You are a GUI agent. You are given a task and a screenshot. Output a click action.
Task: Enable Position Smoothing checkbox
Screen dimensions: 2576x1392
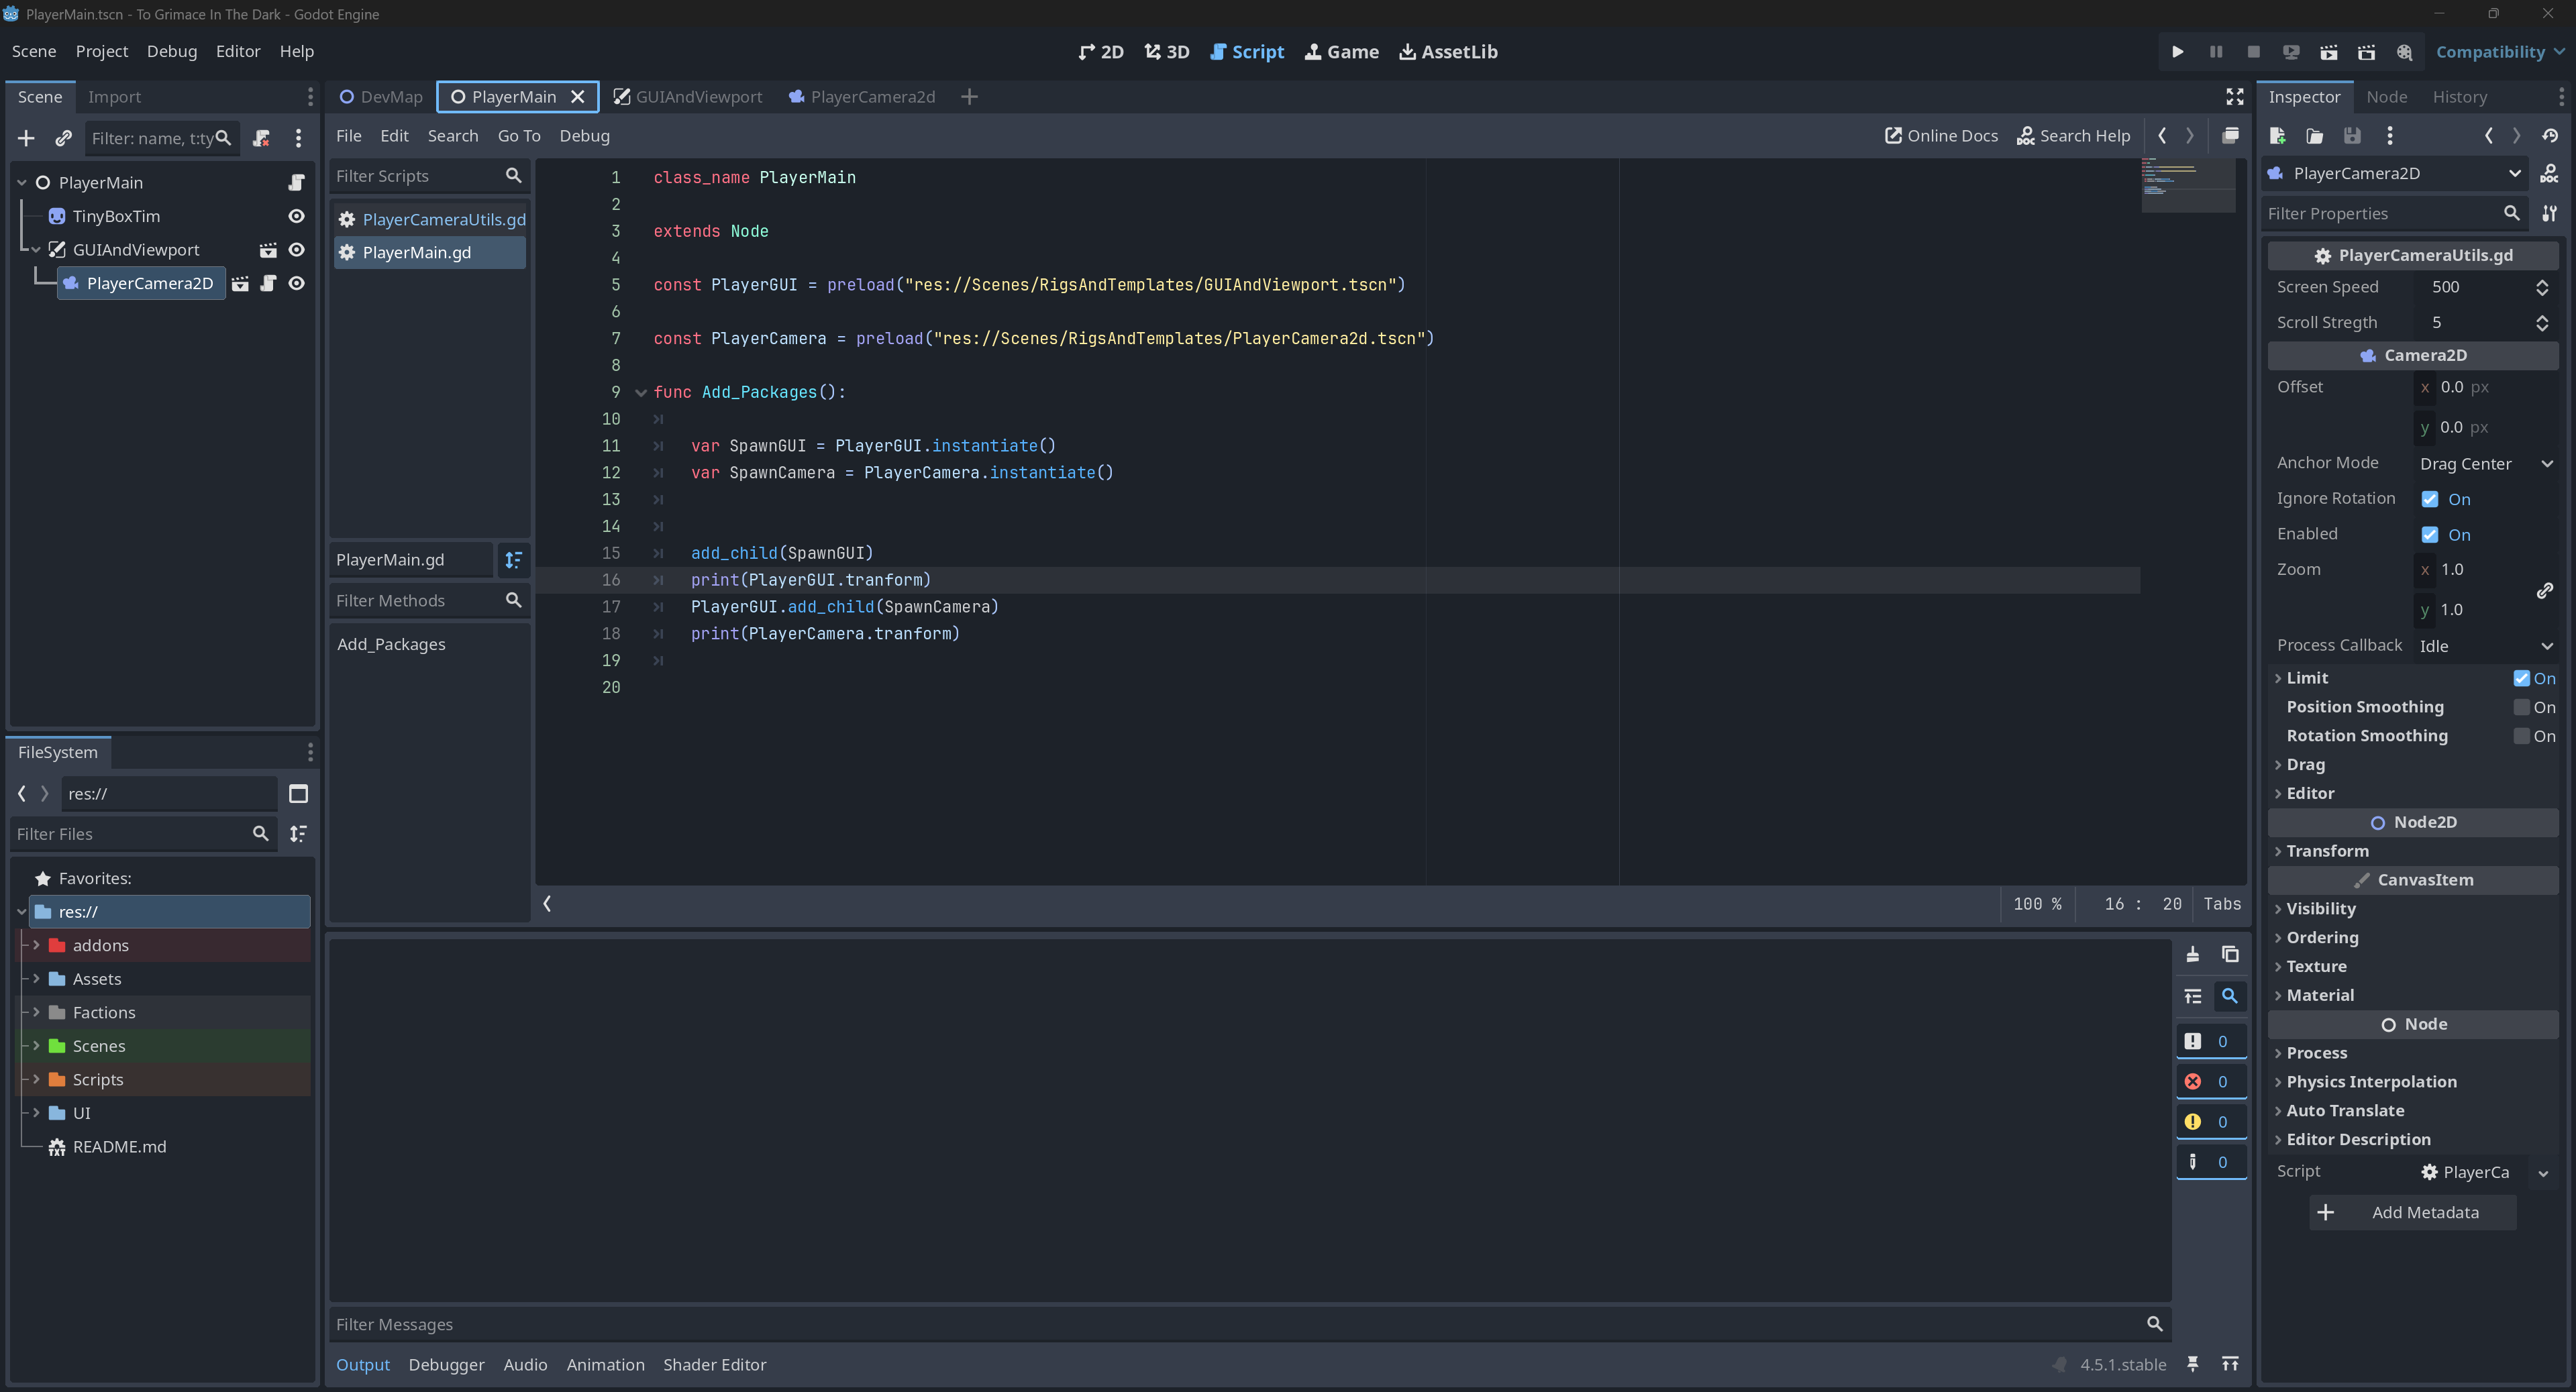pyautogui.click(x=2522, y=707)
